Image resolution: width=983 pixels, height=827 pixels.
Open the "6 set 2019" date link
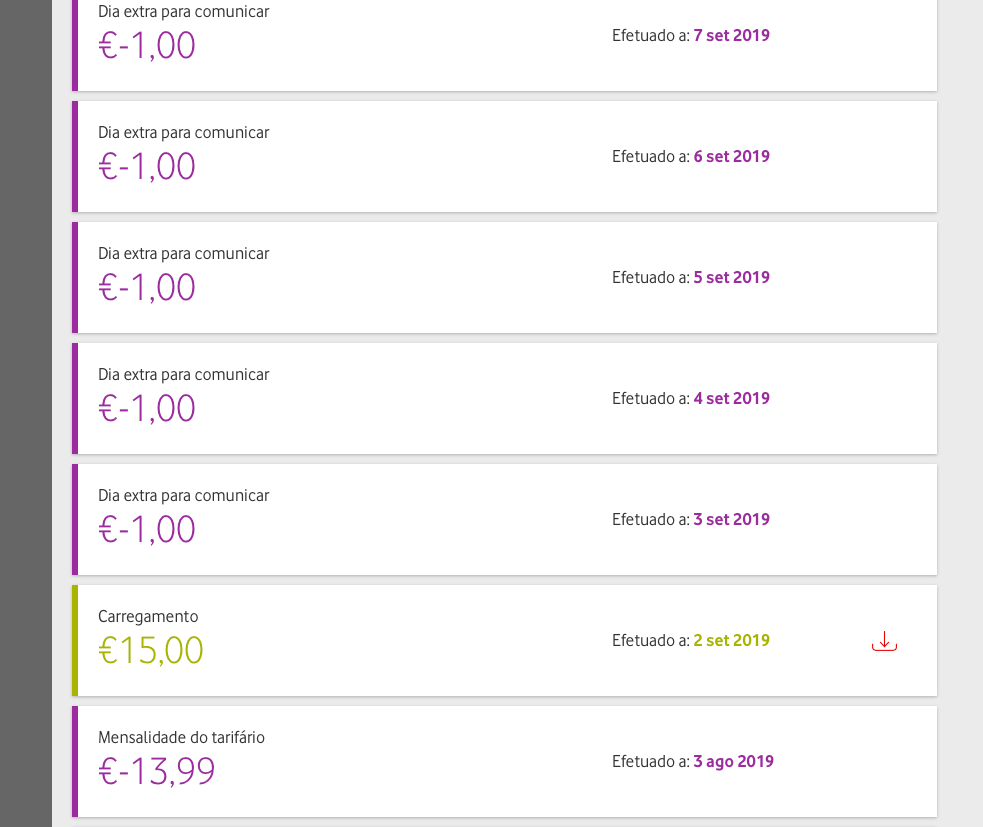point(731,156)
